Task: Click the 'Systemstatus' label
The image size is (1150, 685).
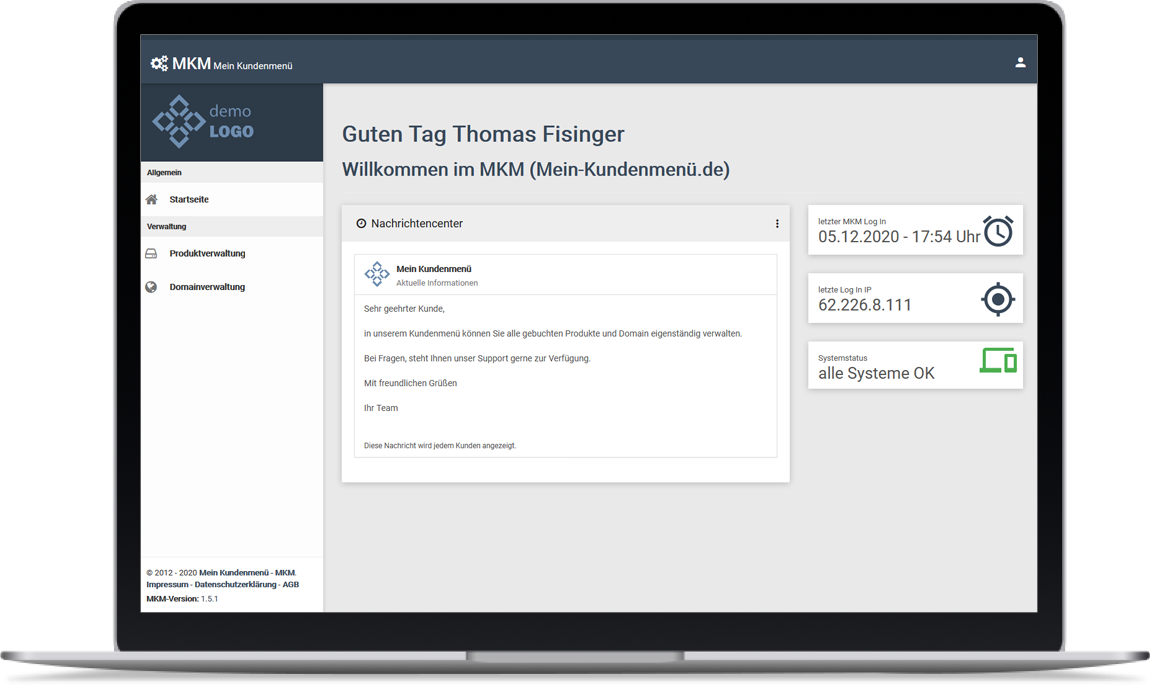Action: [843, 358]
